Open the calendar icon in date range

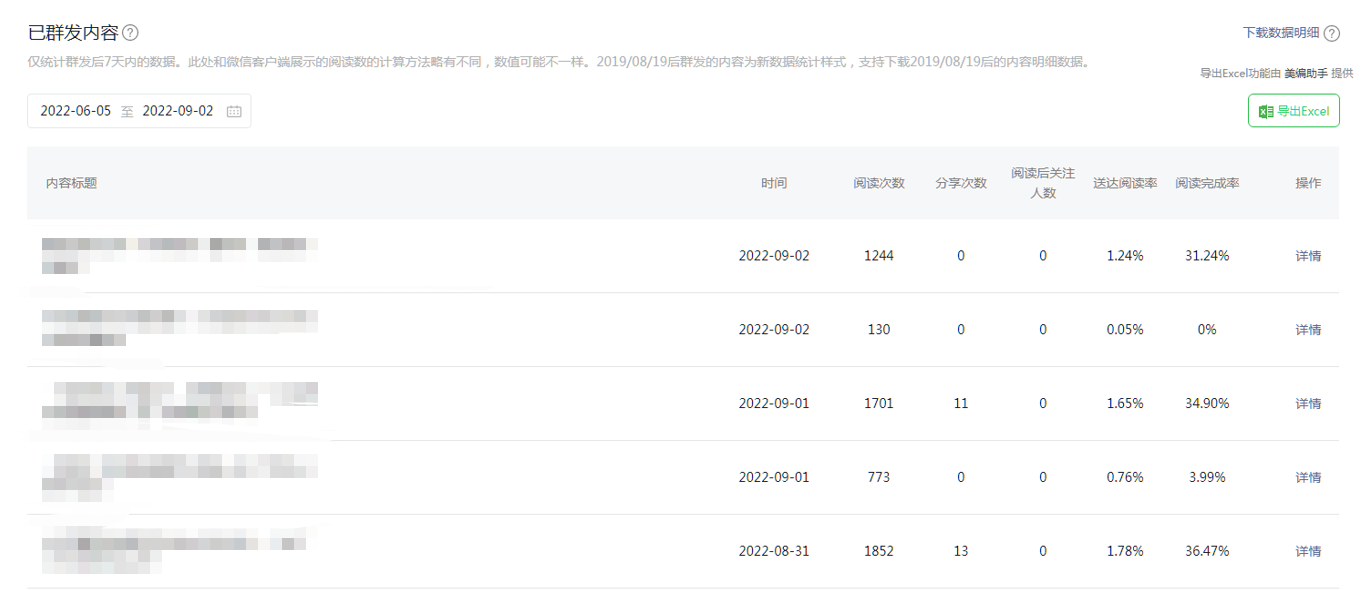coord(234,111)
